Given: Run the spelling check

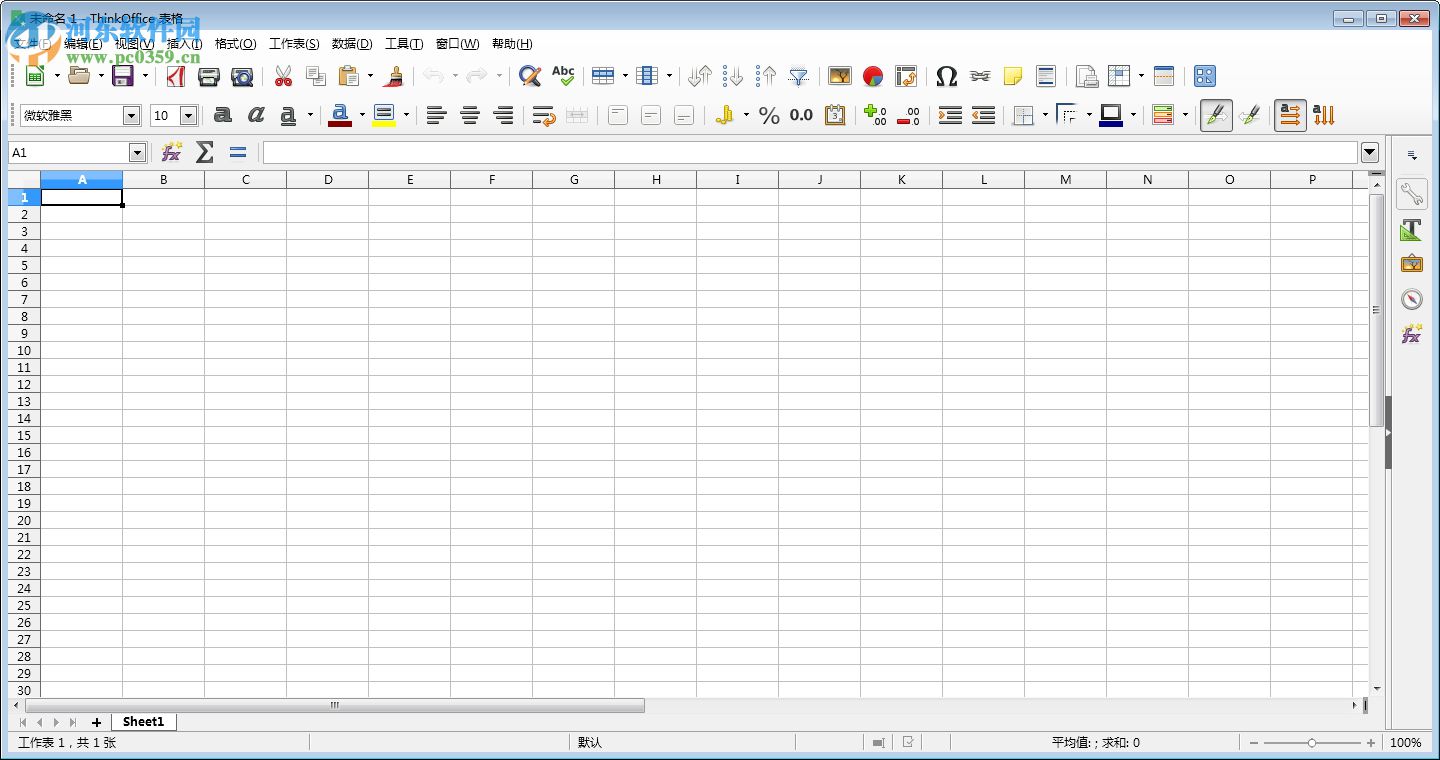Looking at the screenshot, I should coord(563,76).
